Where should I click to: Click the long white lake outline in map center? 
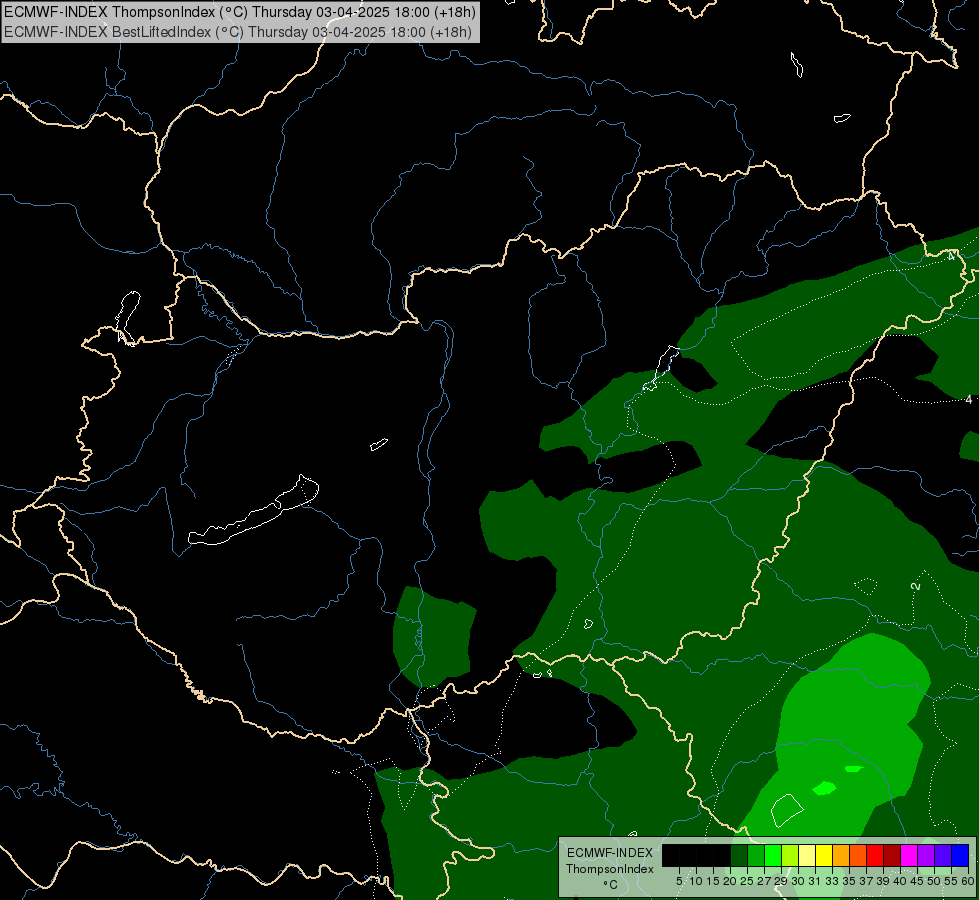pos(253,511)
